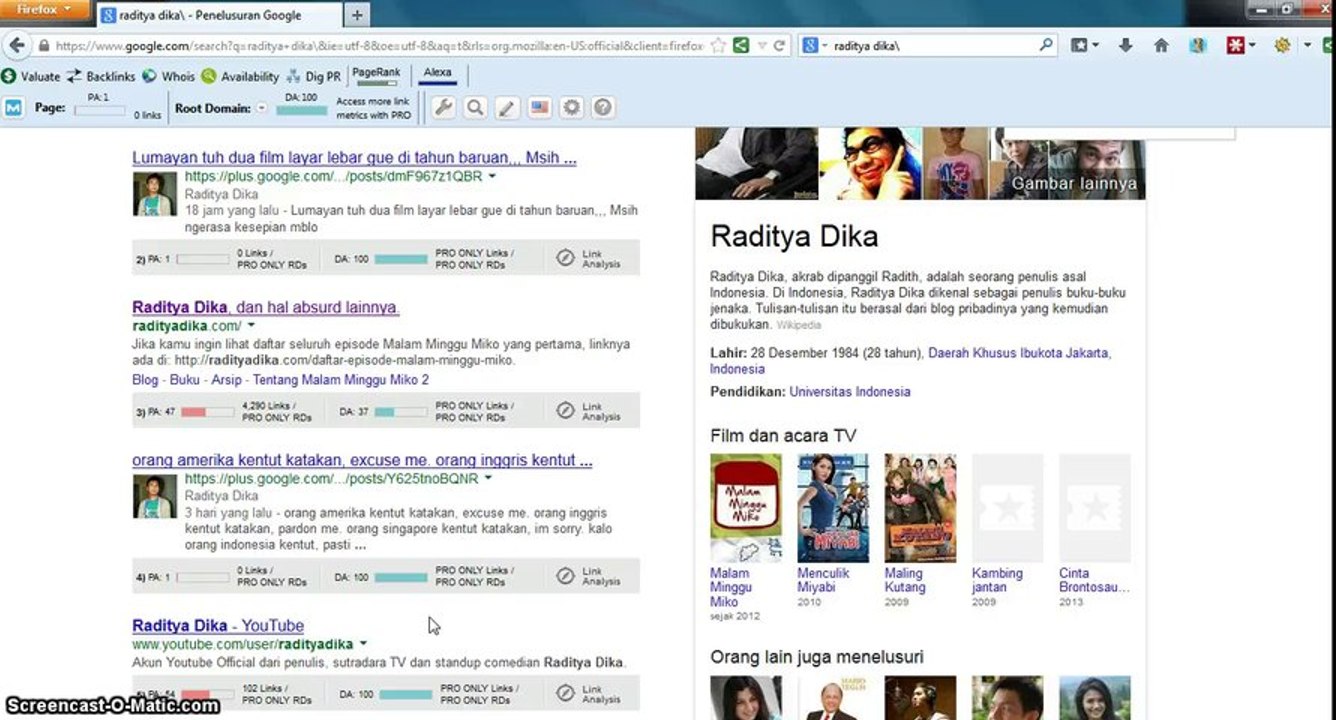Expand dropdown arrow next to radityadika.com/ URL

(x=251, y=326)
